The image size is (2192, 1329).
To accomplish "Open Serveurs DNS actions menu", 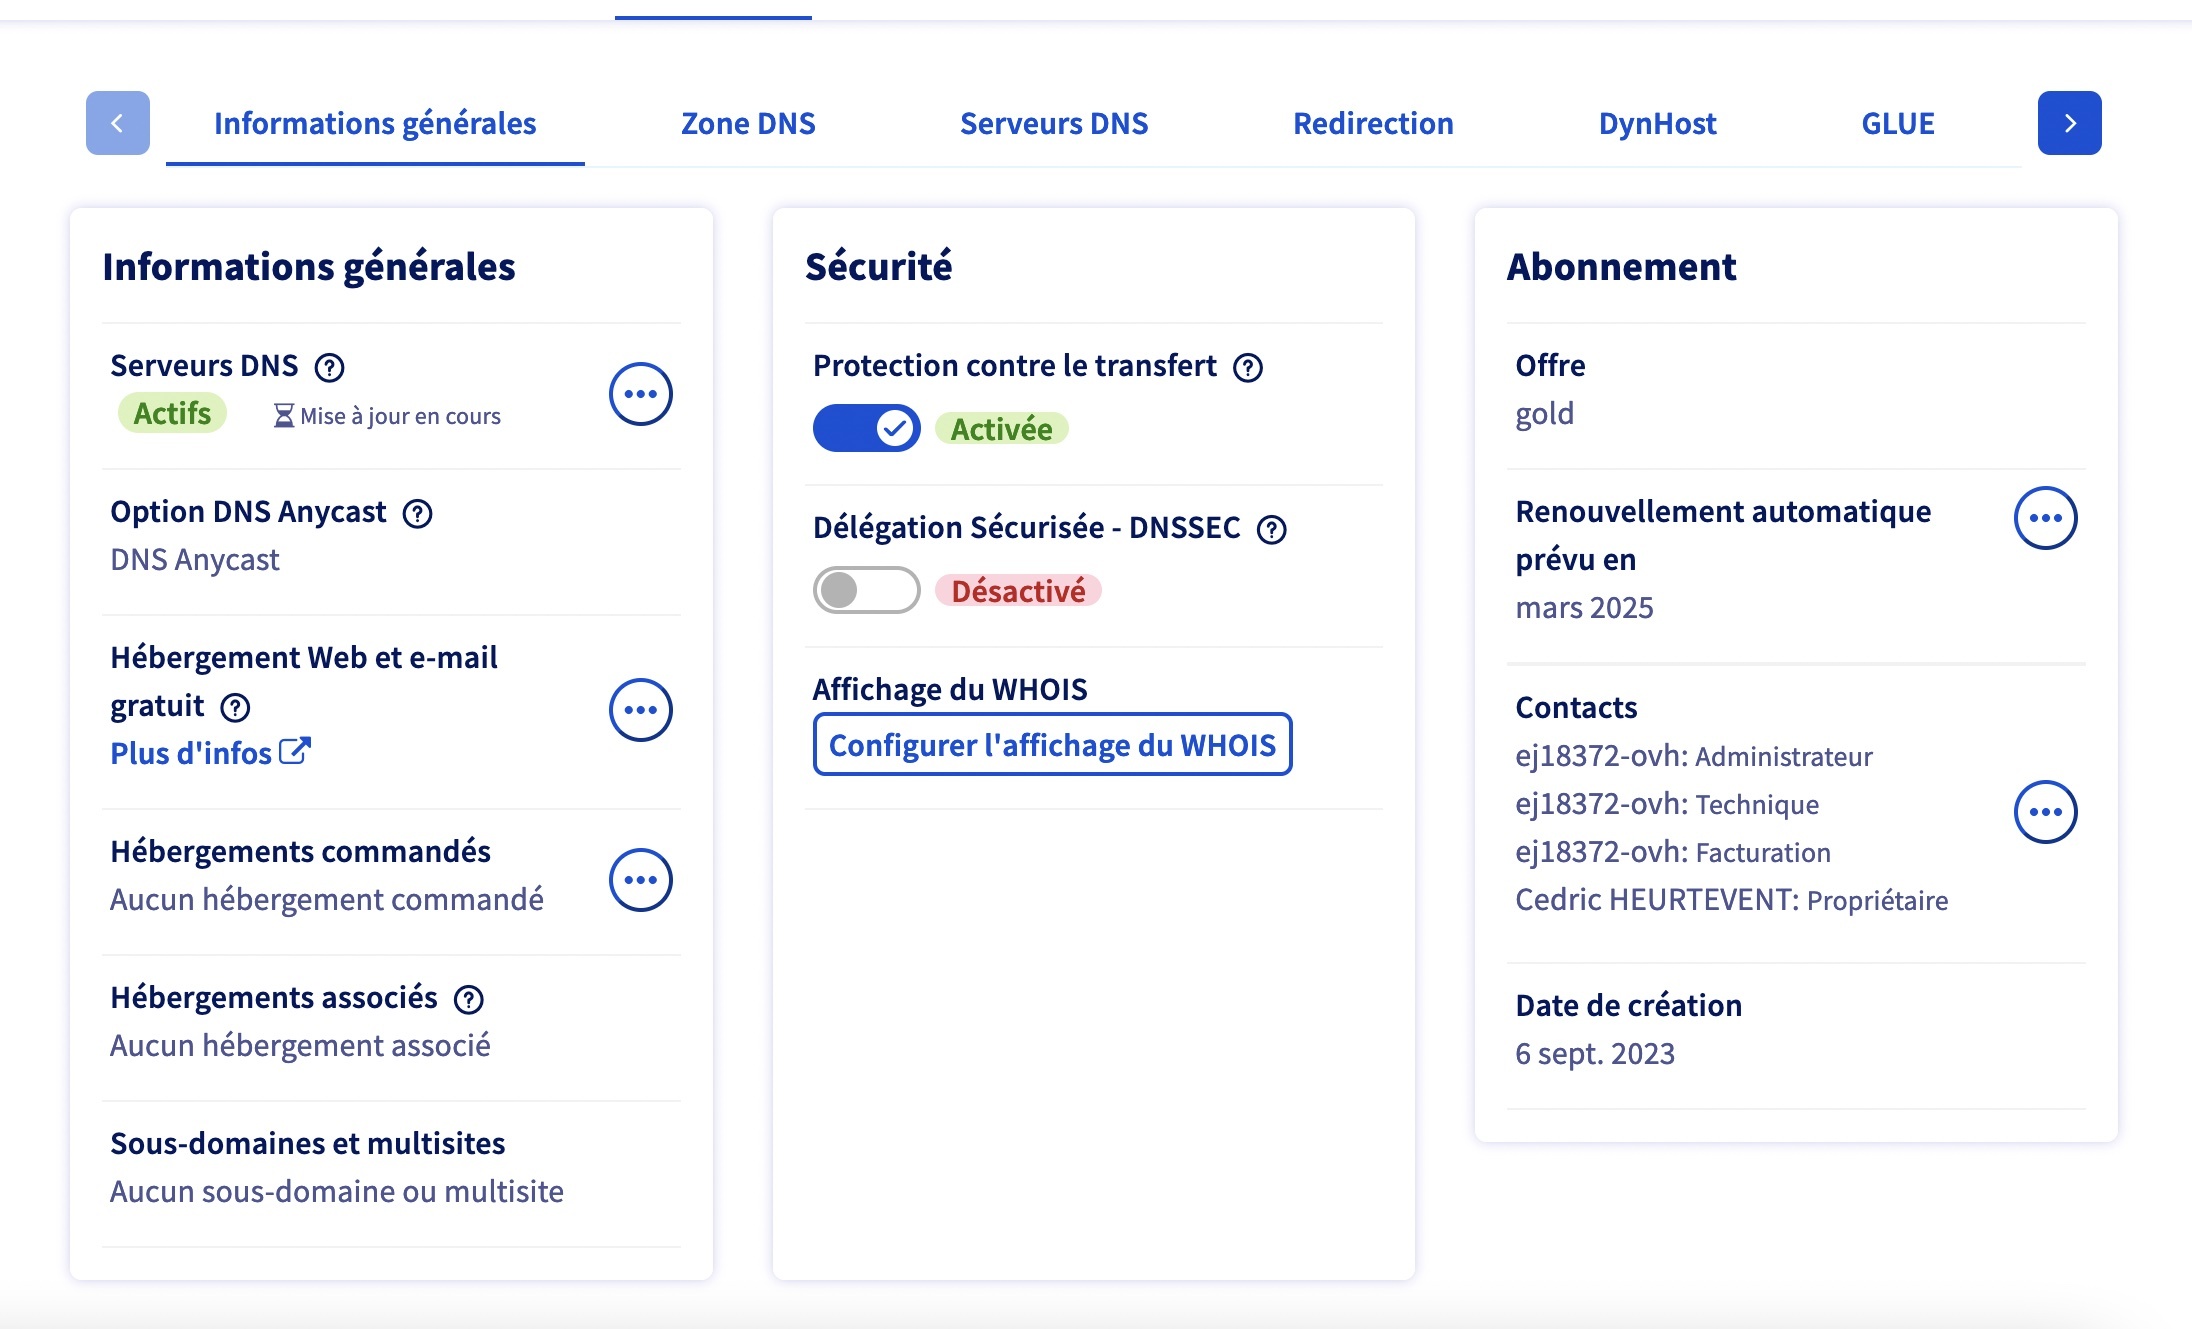I will [x=640, y=394].
